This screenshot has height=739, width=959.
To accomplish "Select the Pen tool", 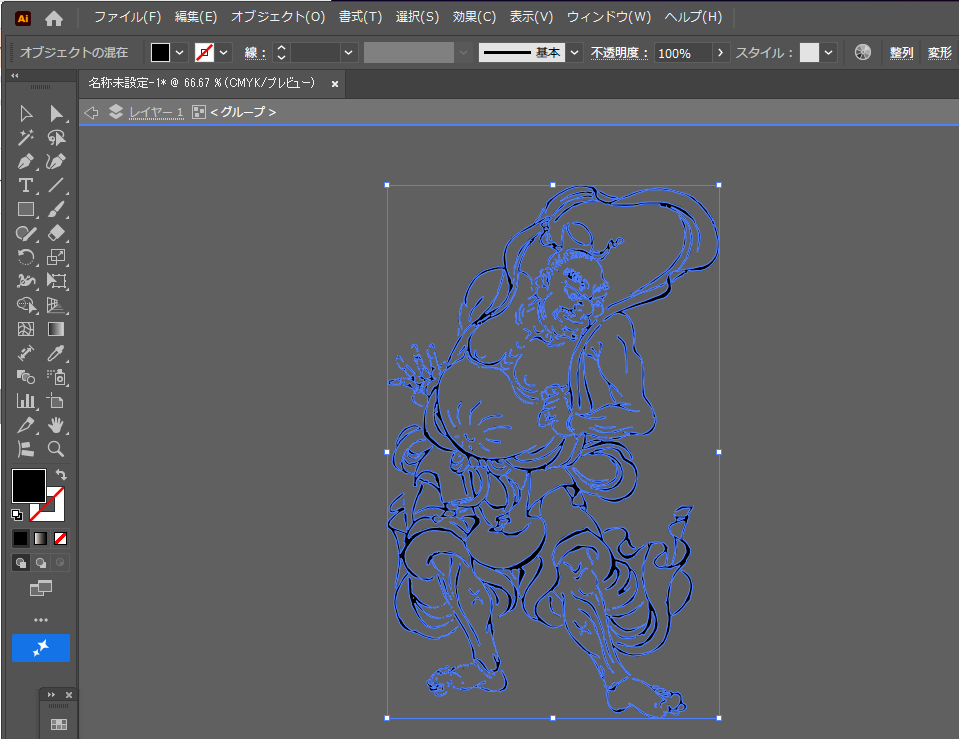I will (26, 162).
